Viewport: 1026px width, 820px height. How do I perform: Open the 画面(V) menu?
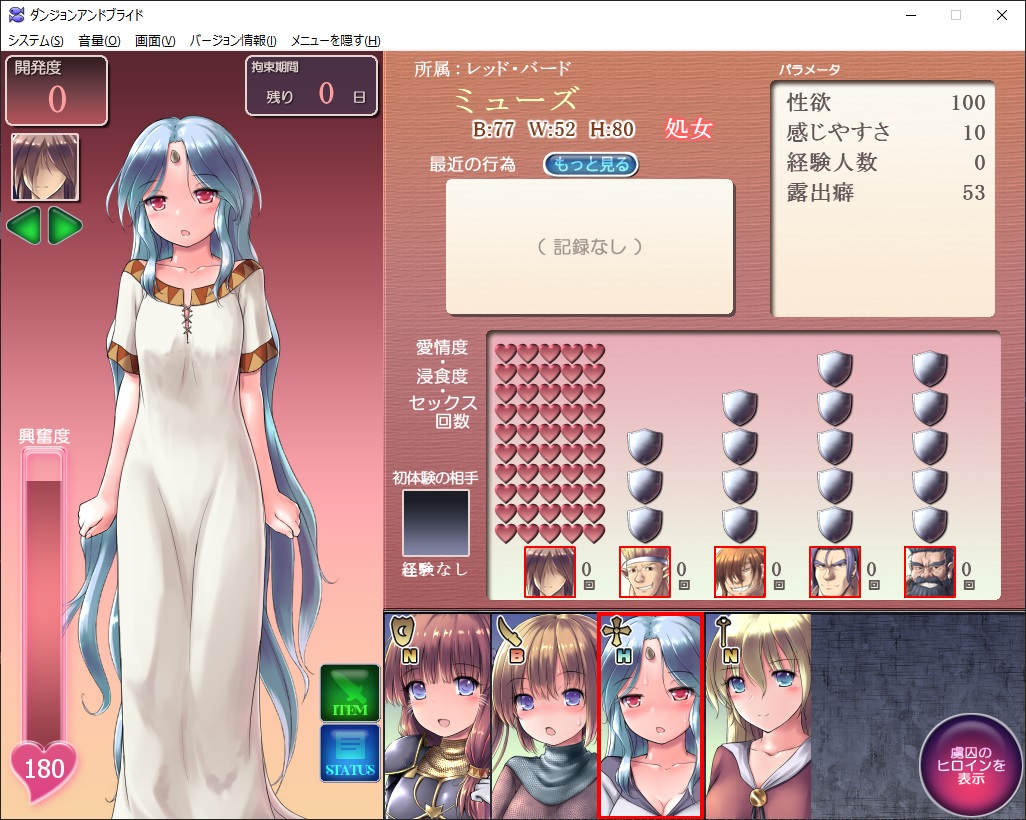coord(154,41)
